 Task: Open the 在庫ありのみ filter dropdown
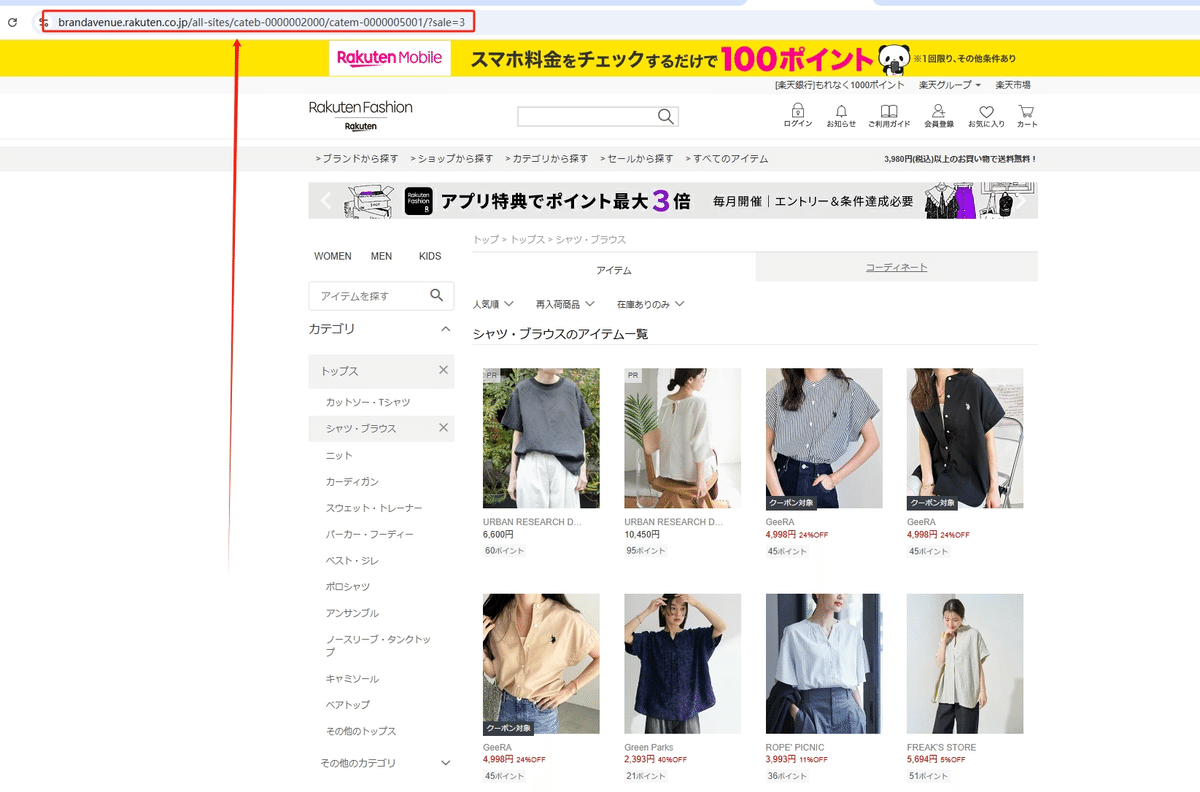tap(651, 304)
